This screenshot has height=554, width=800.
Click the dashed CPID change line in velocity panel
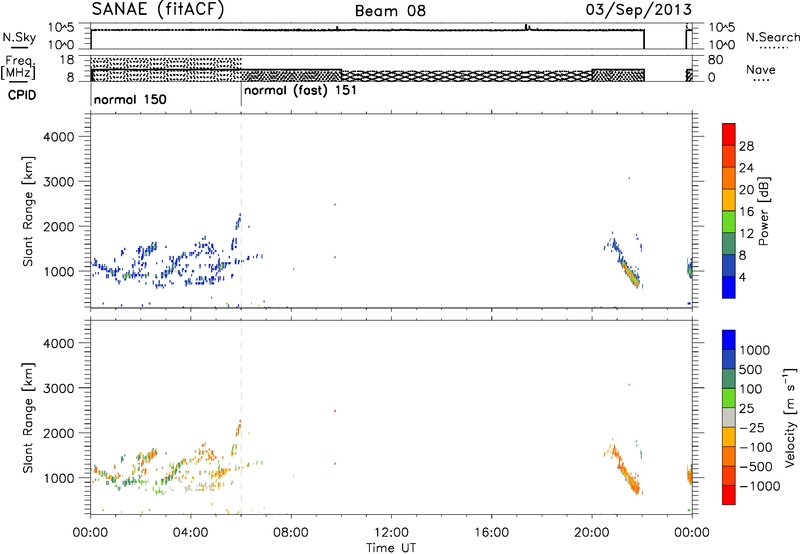[241, 416]
